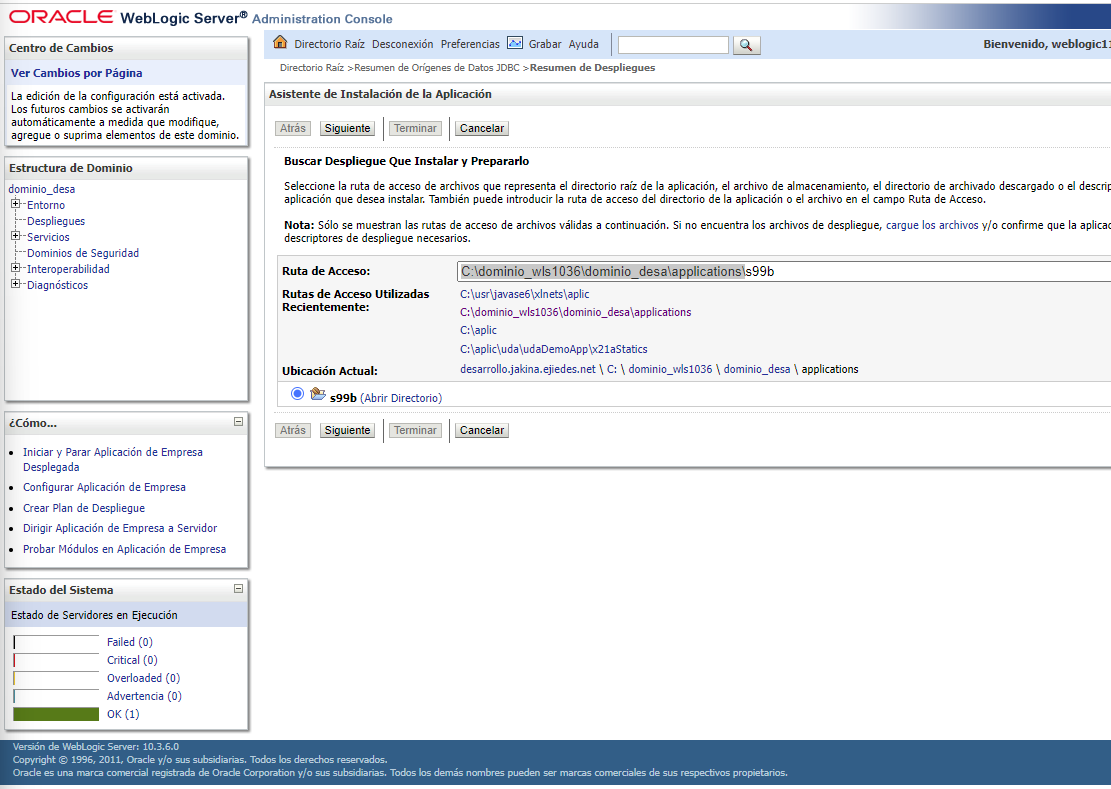Open Dominios de Seguridad tree item

point(83,253)
